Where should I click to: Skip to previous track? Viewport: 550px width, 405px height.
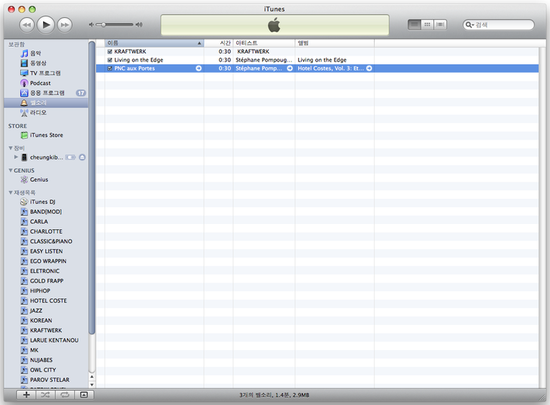pos(27,25)
